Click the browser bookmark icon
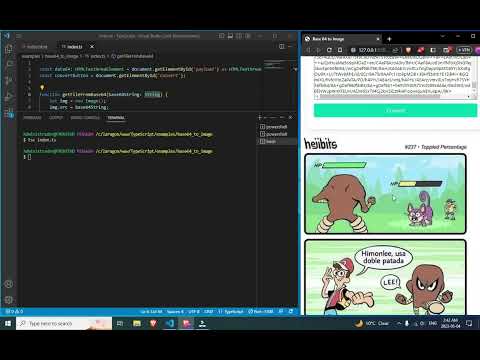 pyautogui.click(x=340, y=50)
